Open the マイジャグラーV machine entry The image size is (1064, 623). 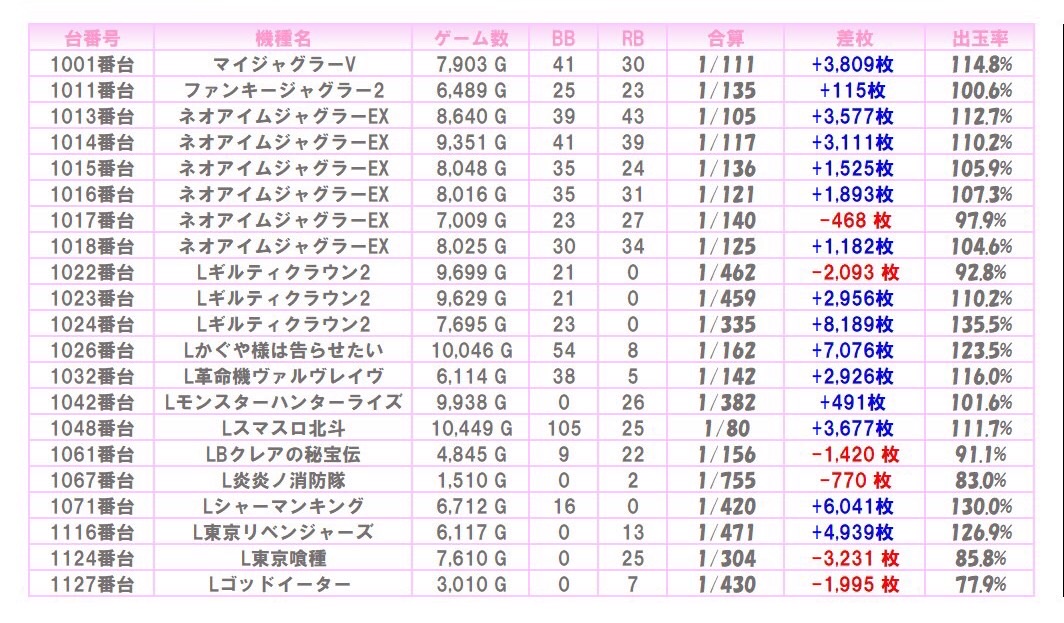pyautogui.click(x=283, y=64)
